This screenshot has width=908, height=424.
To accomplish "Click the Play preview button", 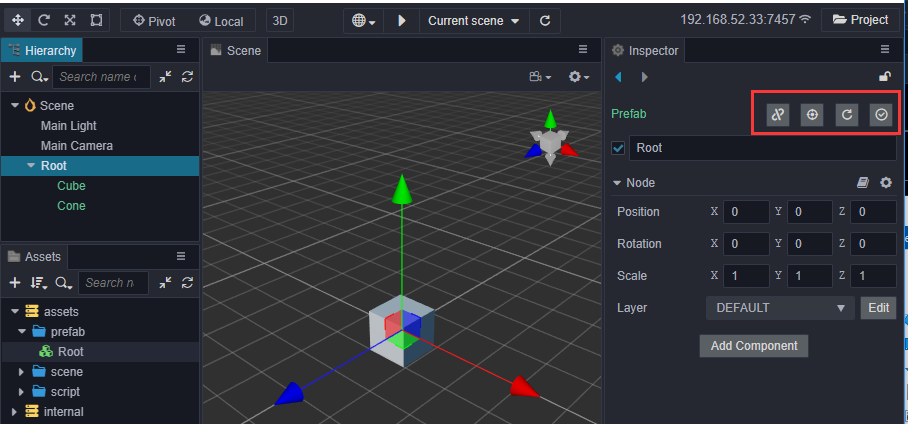I will click(401, 20).
